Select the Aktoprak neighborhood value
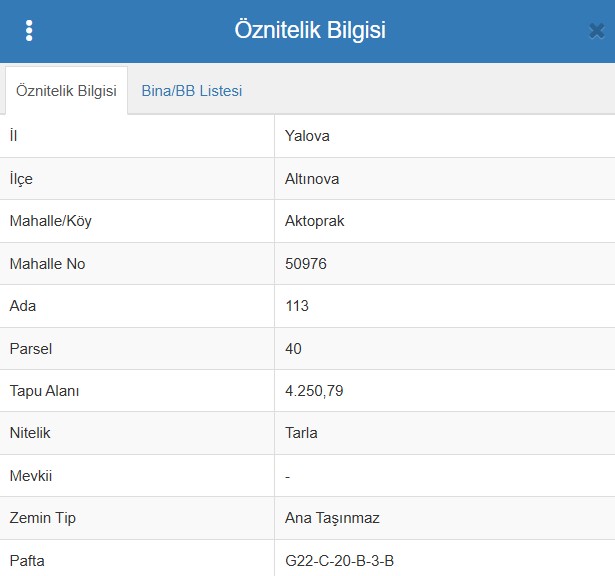The image size is (615, 576). [315, 221]
